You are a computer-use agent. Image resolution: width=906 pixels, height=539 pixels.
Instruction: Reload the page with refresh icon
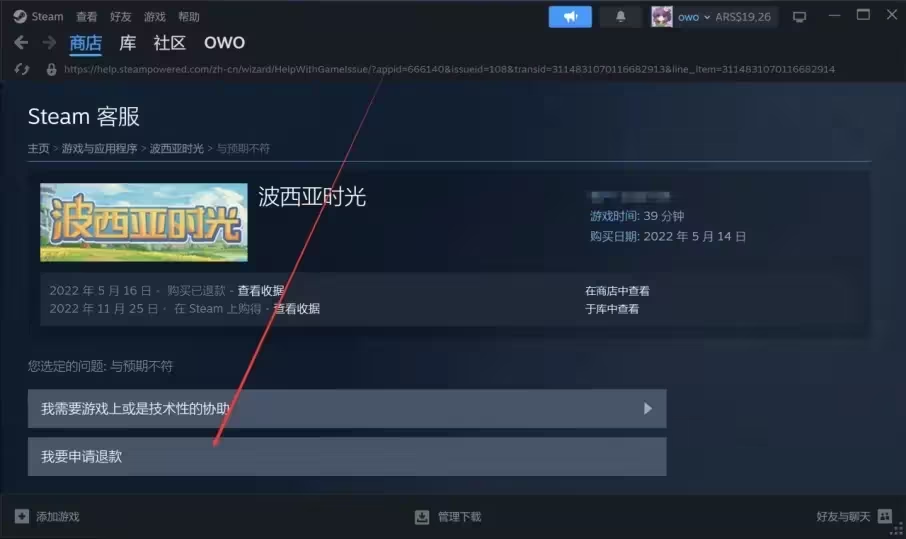[x=22, y=69]
